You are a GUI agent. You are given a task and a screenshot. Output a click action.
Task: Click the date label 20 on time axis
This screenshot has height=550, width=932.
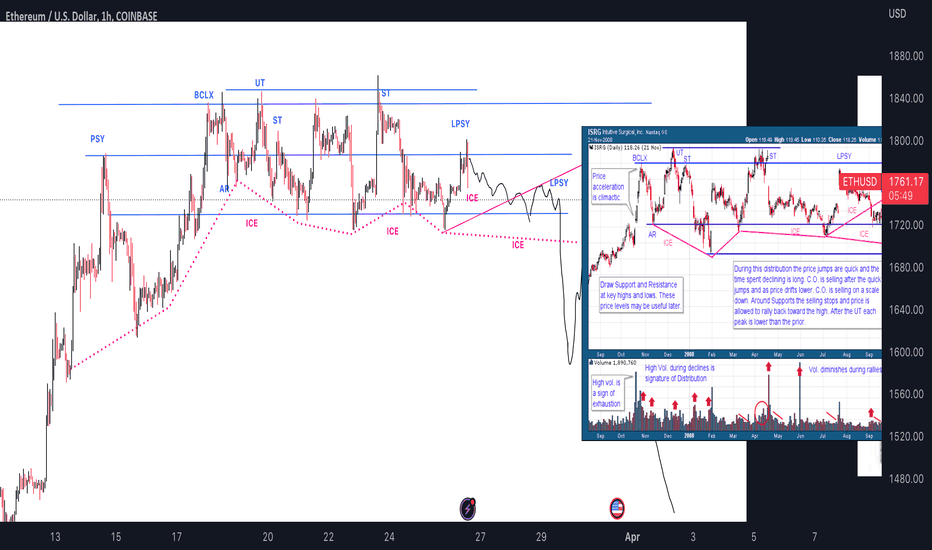267,537
